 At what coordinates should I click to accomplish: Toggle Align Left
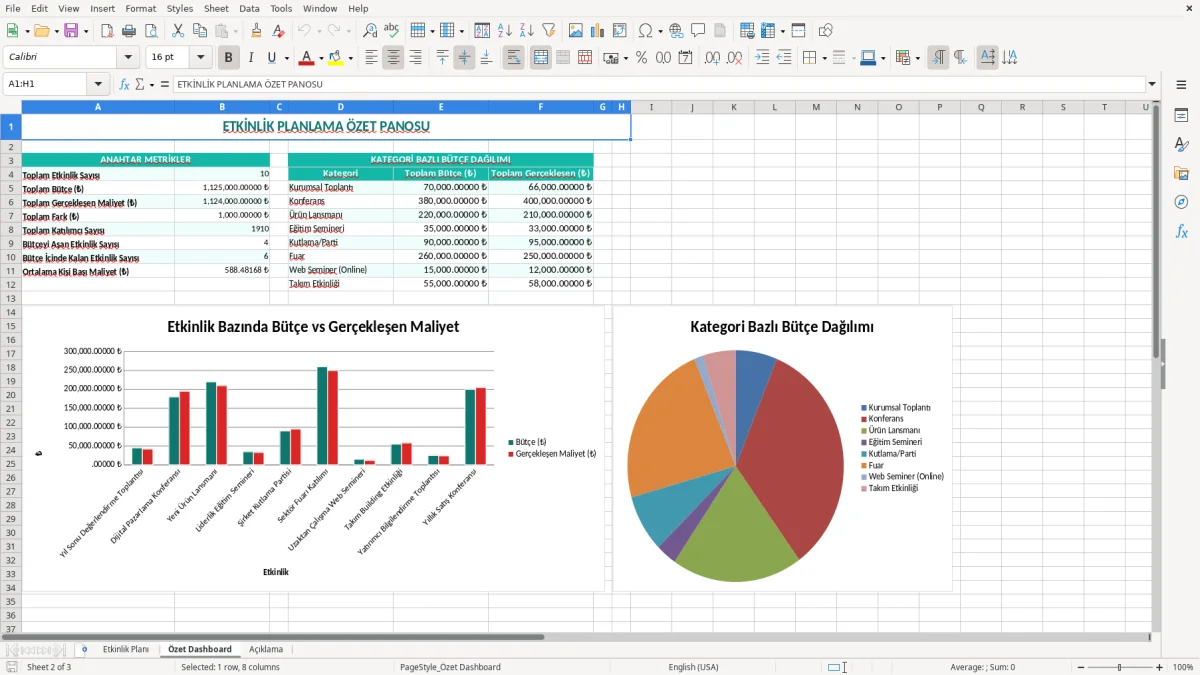[371, 58]
